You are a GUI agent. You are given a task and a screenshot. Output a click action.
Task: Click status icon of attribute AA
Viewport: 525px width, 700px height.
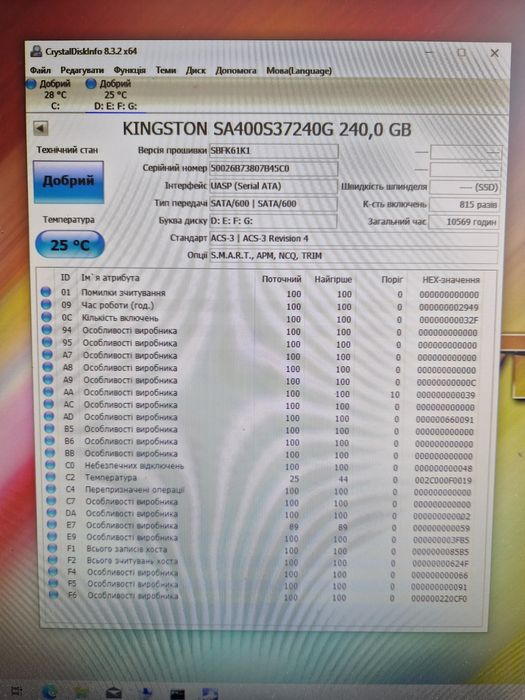click(x=49, y=392)
